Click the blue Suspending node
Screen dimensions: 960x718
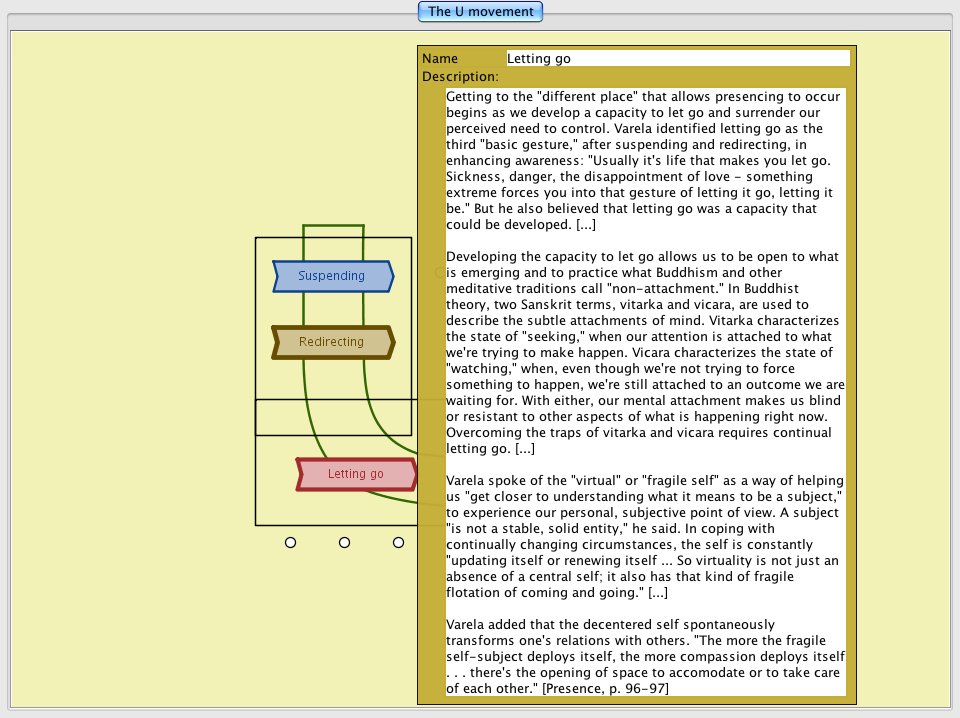coord(332,276)
